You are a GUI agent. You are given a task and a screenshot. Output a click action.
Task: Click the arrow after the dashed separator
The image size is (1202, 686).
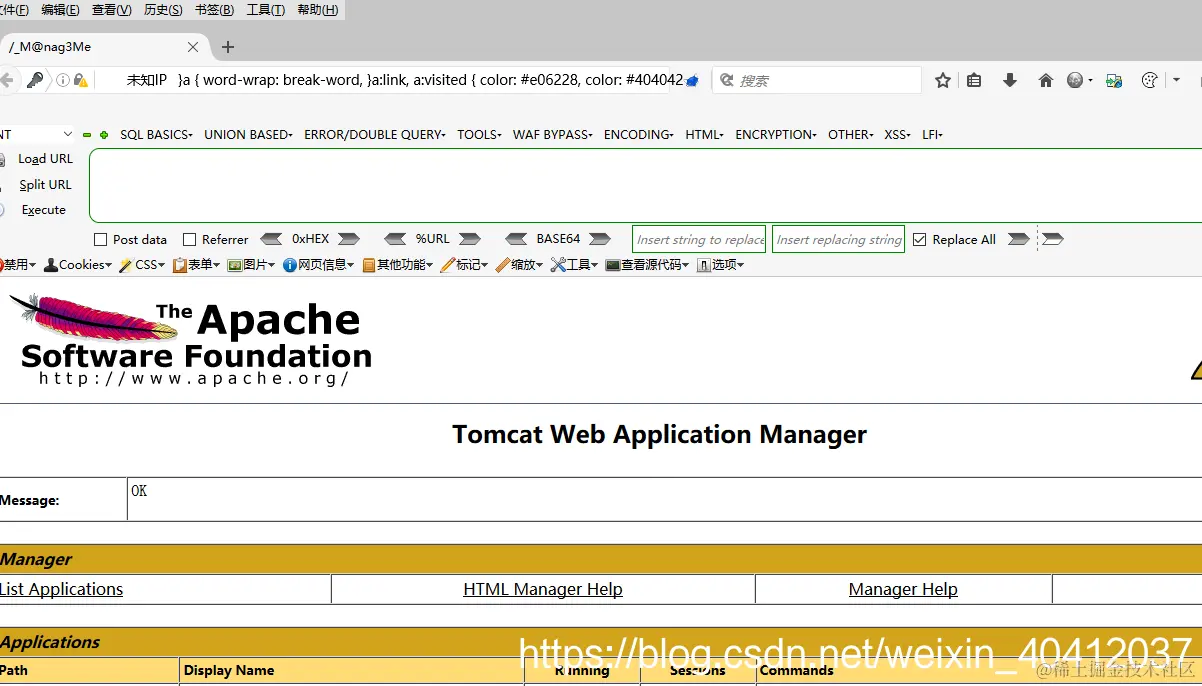tap(1053, 239)
